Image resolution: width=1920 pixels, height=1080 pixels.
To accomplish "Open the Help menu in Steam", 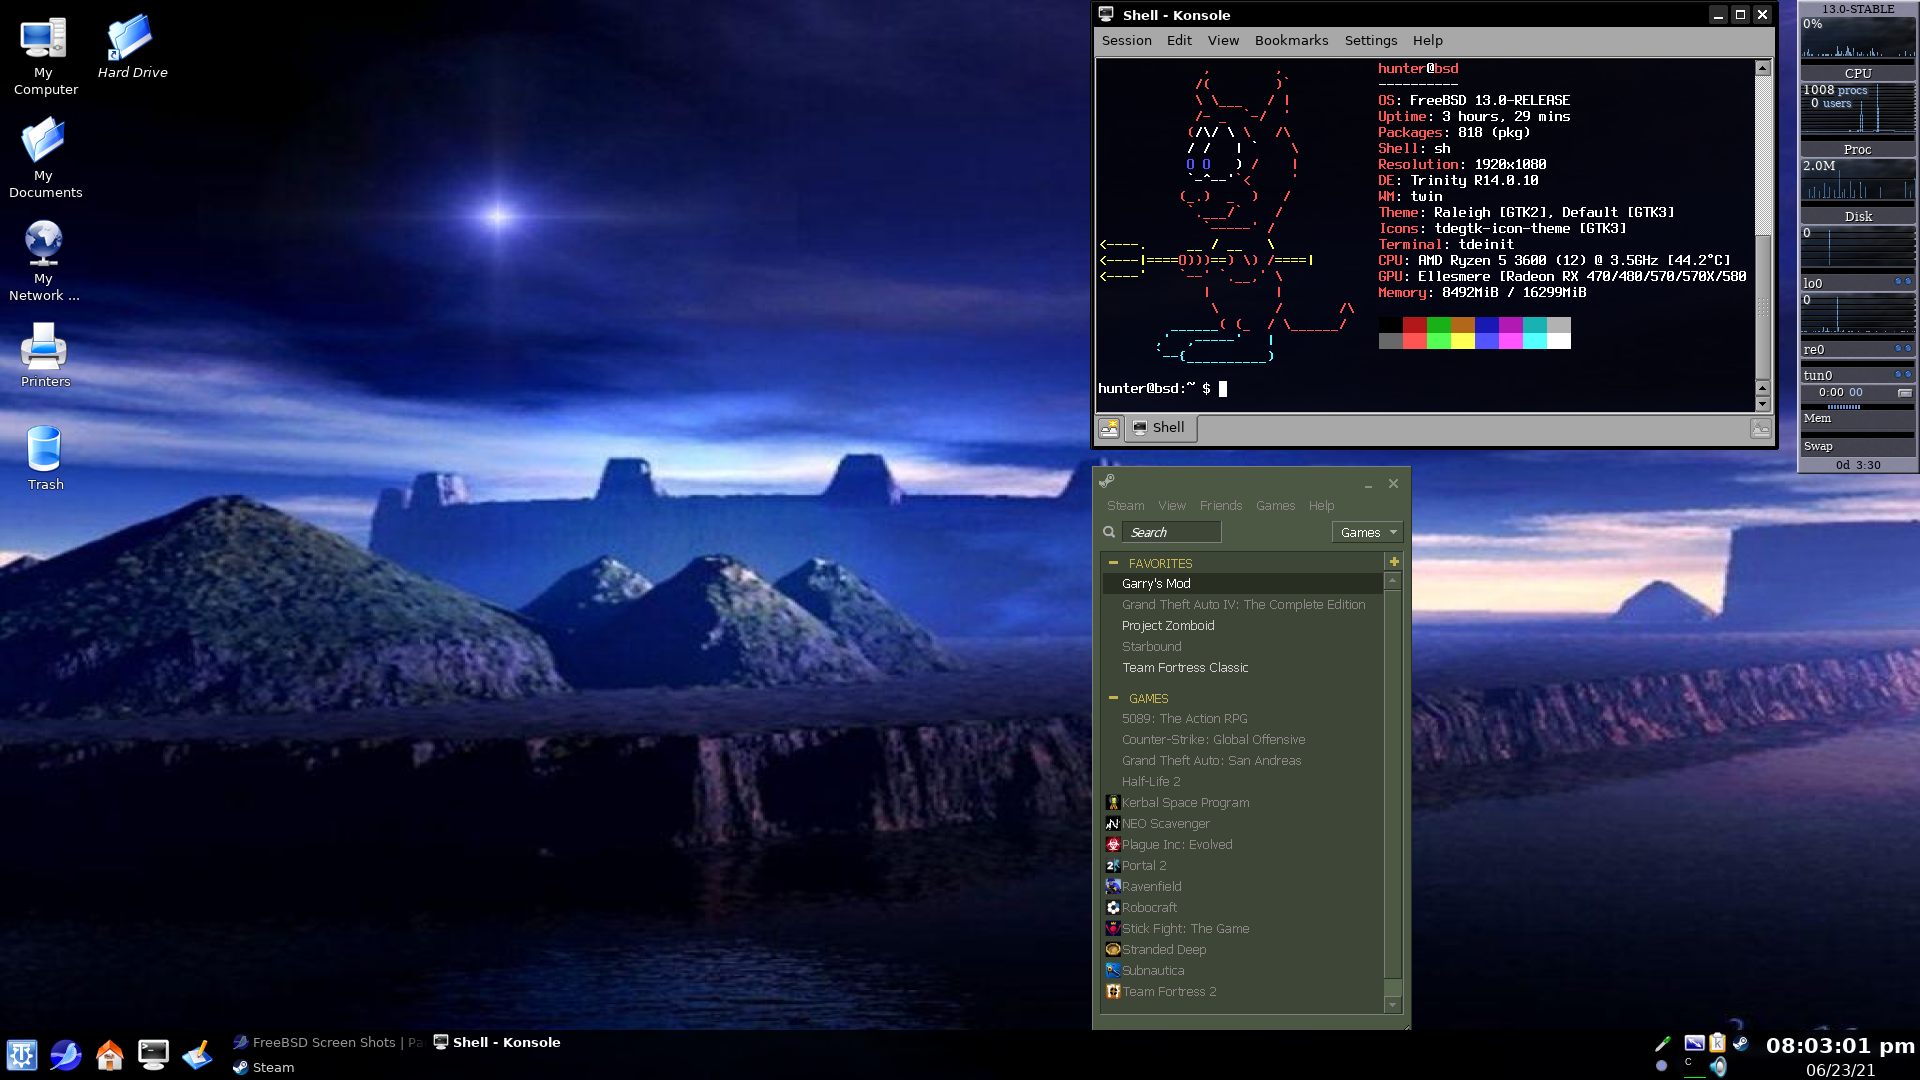I will pos(1321,505).
